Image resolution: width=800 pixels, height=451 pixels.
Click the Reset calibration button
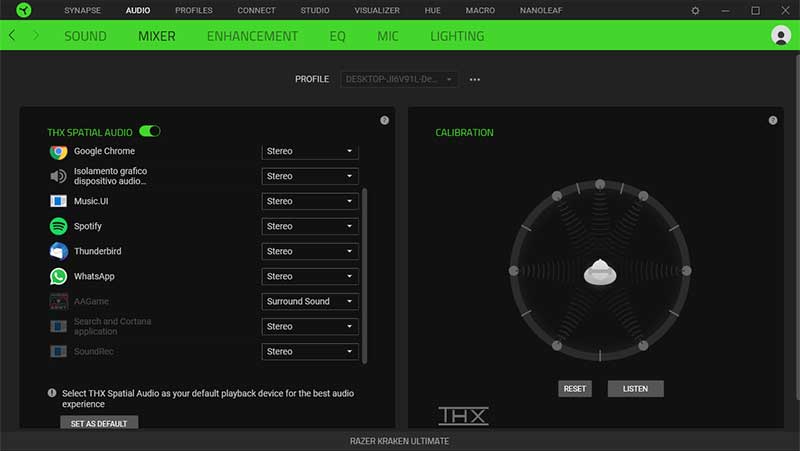pyautogui.click(x=574, y=389)
